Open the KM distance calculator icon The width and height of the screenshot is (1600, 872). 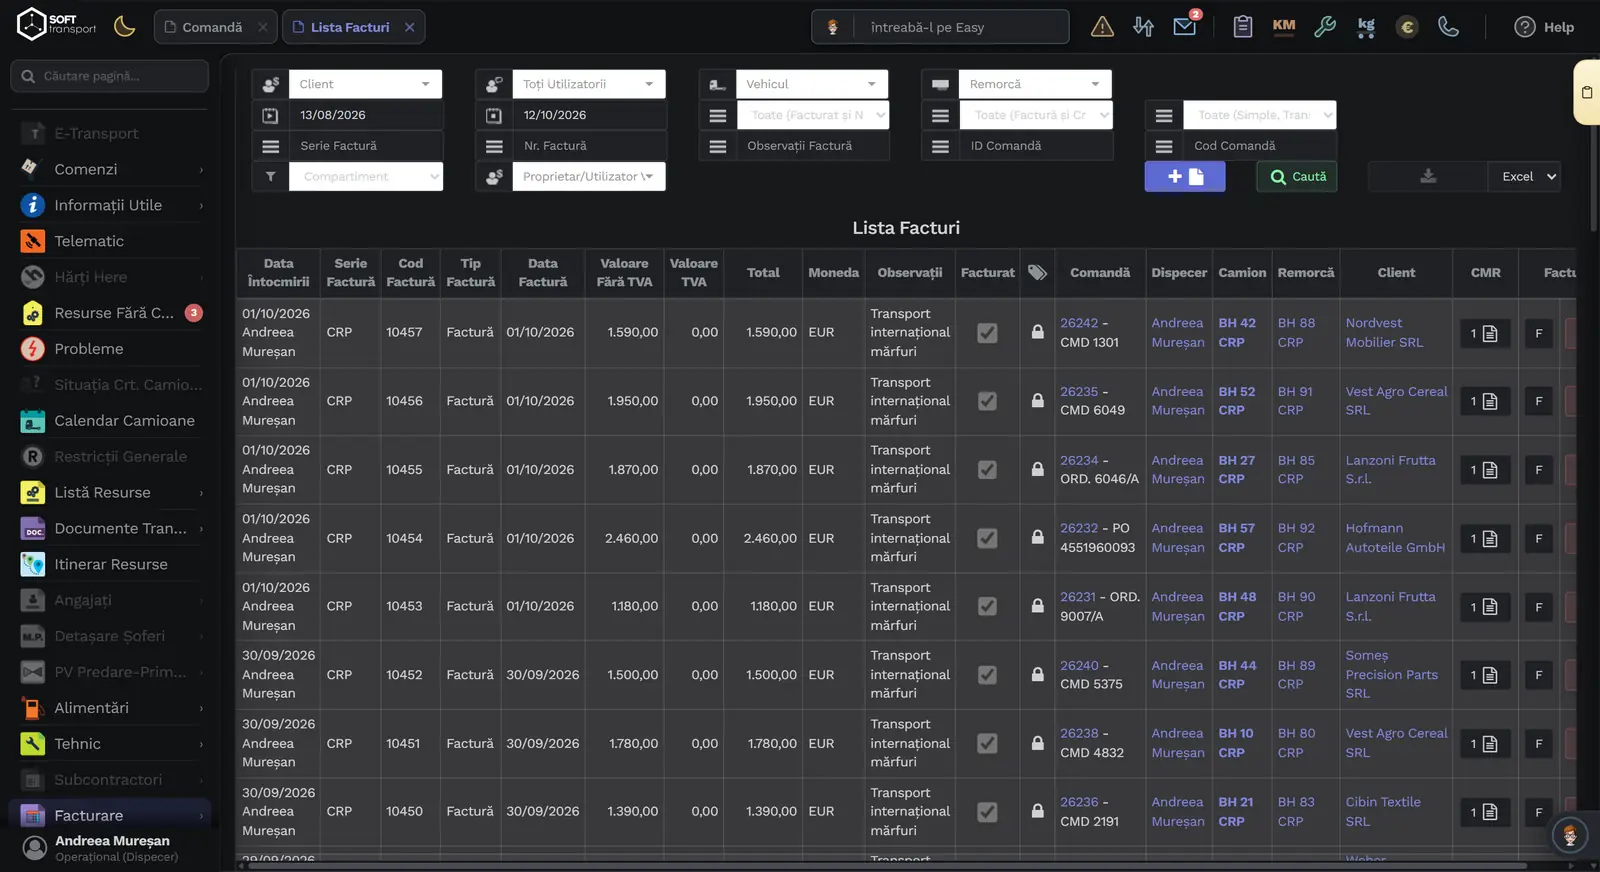pyautogui.click(x=1284, y=27)
